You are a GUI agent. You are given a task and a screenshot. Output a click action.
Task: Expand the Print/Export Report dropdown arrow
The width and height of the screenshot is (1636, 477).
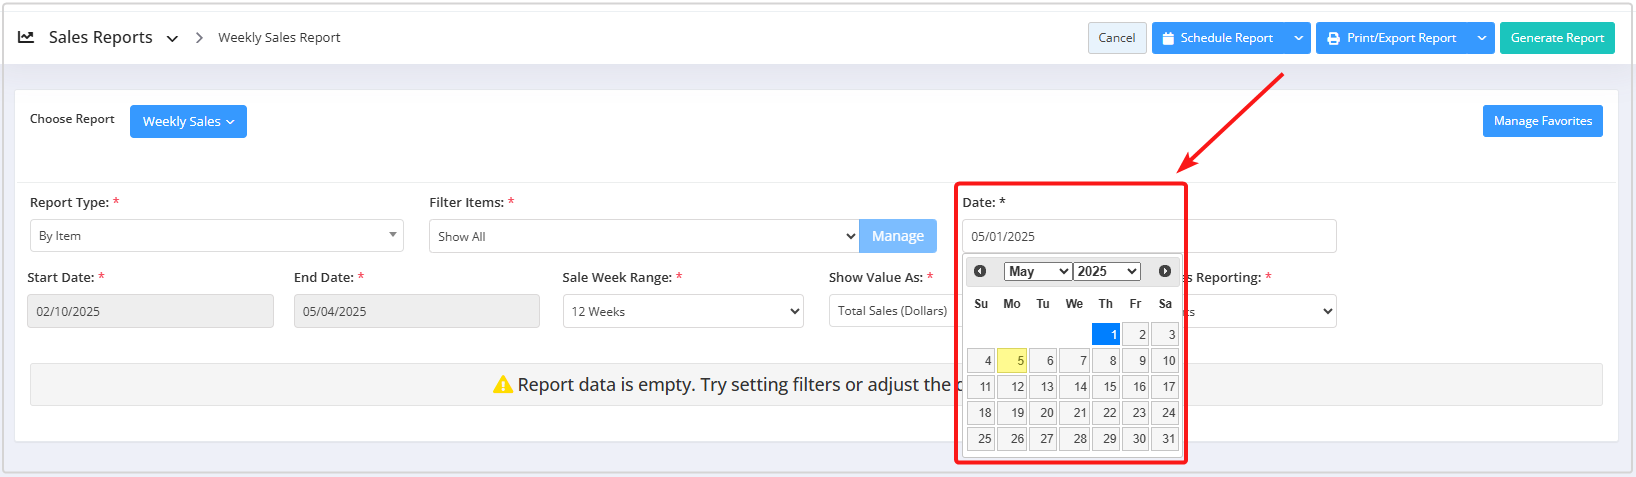pyautogui.click(x=1482, y=38)
